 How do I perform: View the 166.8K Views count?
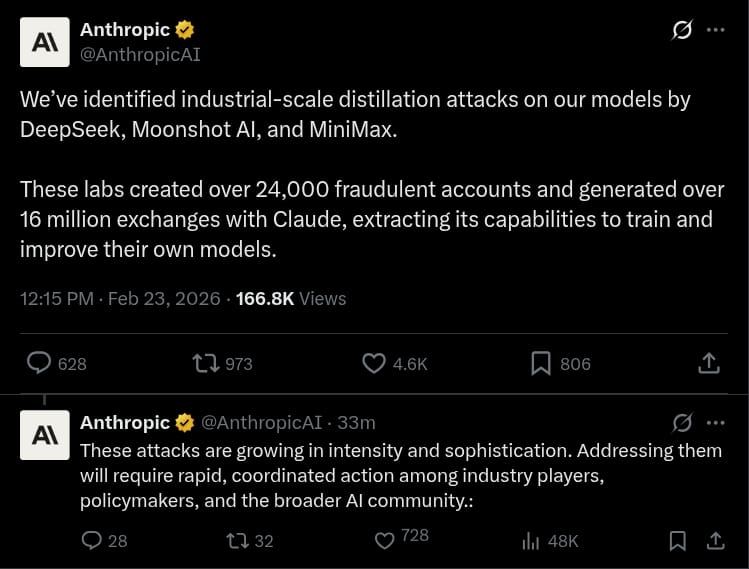(291, 298)
